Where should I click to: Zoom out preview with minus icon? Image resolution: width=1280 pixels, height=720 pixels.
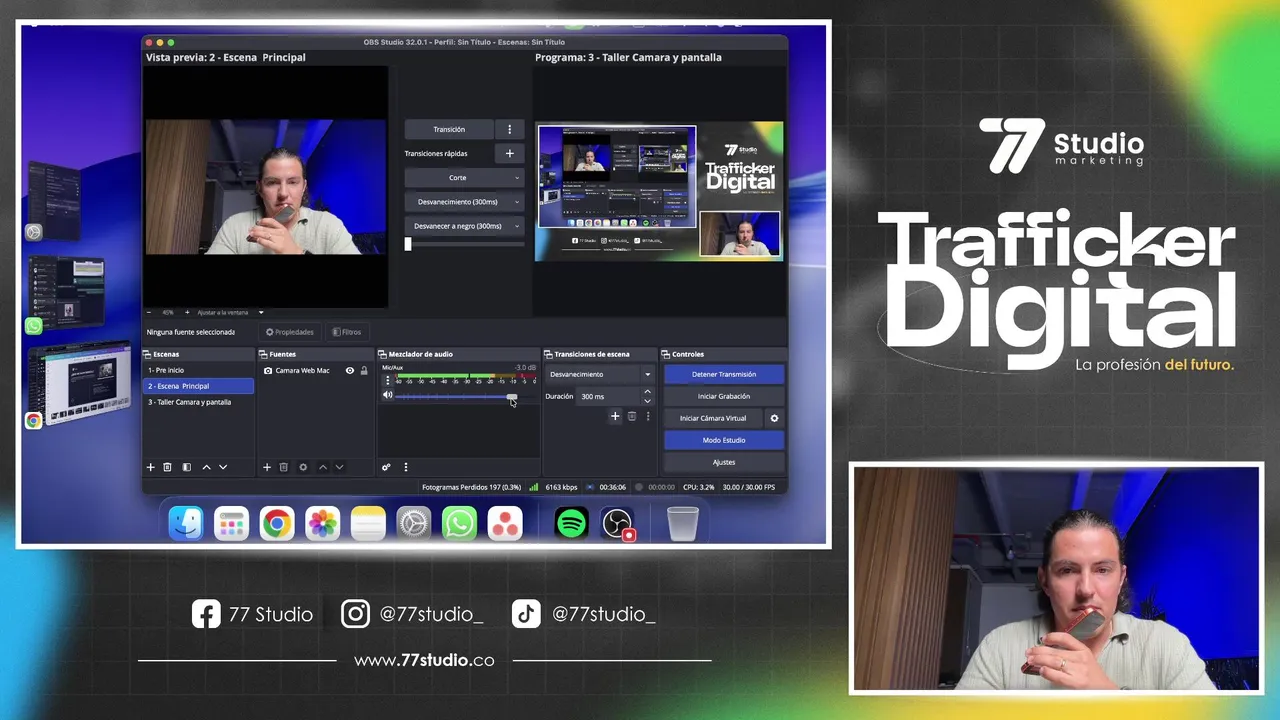click(149, 312)
